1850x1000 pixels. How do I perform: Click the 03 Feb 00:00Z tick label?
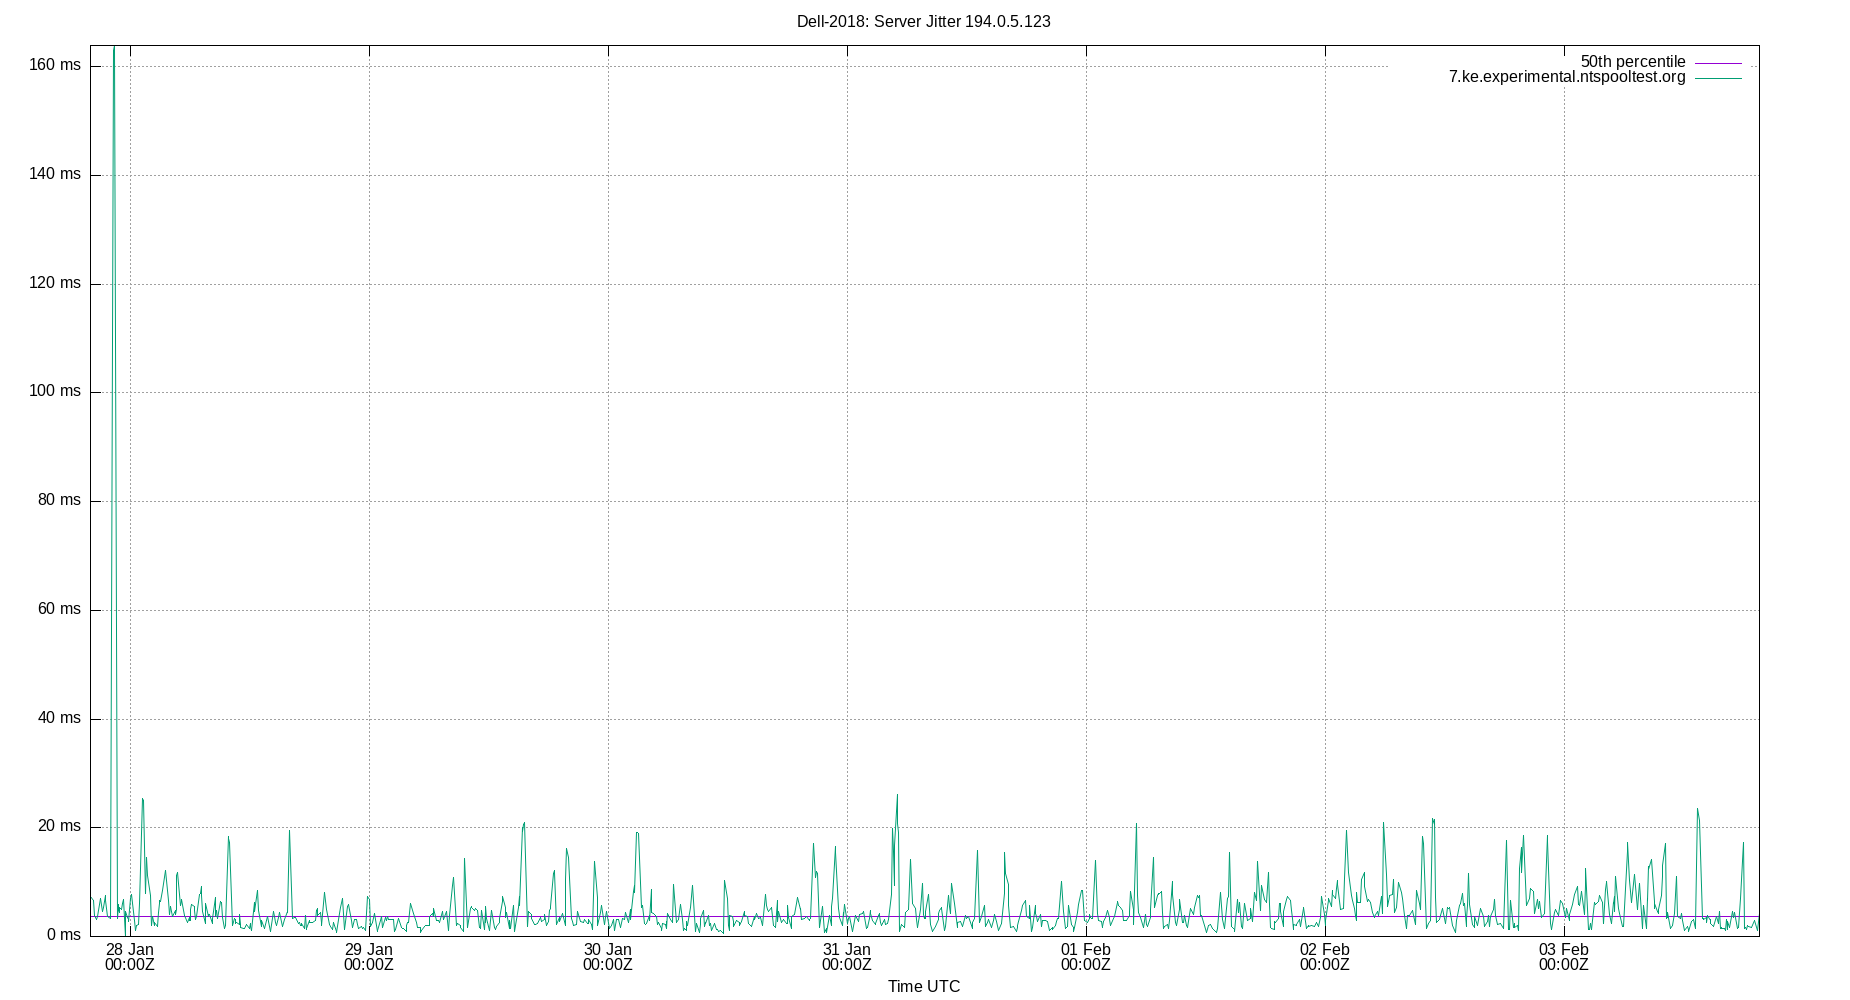click(x=1564, y=958)
